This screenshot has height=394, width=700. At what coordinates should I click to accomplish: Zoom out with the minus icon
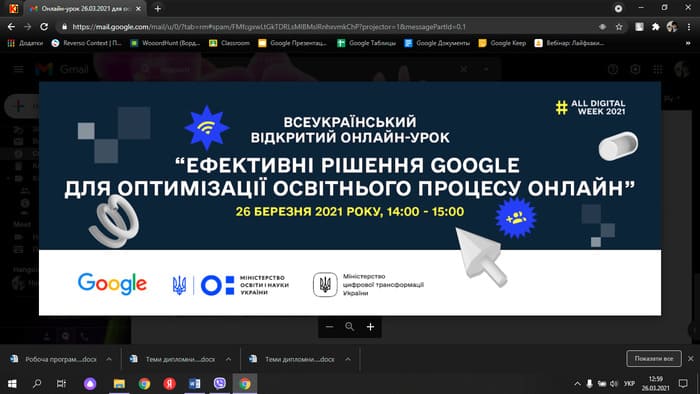[329, 327]
